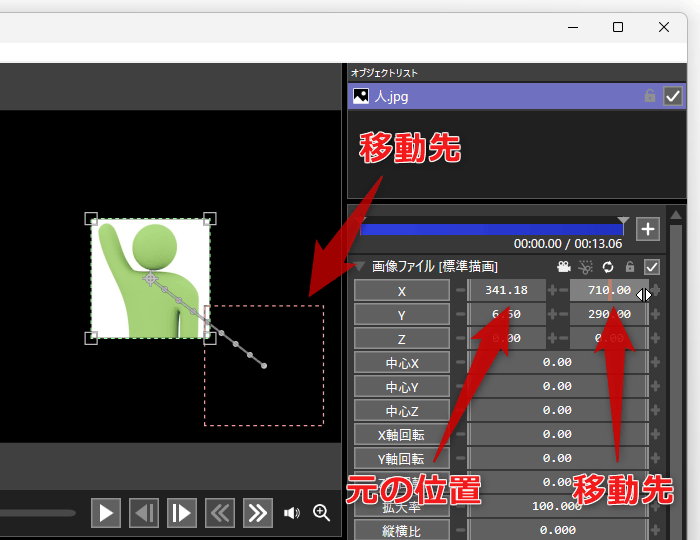Toggle the lock icon in 画像ファイル header
Screen dimensions: 700x540
coord(629,266)
